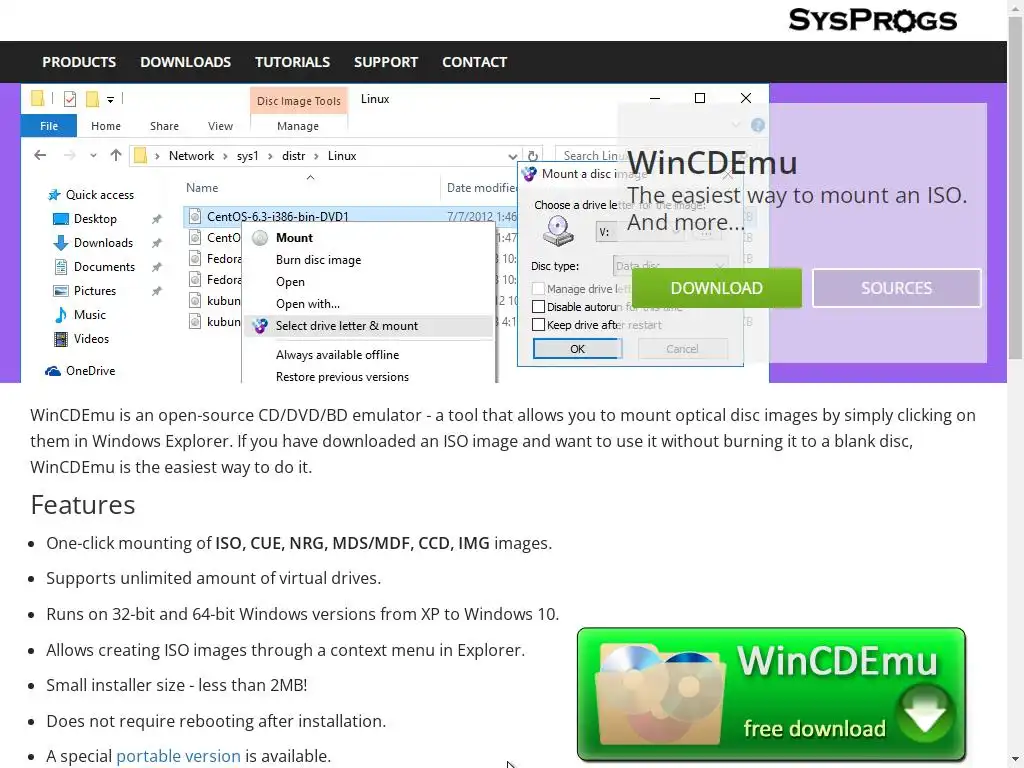Click the WinCDEmu icon in dialog title
The height and width of the screenshot is (768, 1024).
click(x=529, y=174)
